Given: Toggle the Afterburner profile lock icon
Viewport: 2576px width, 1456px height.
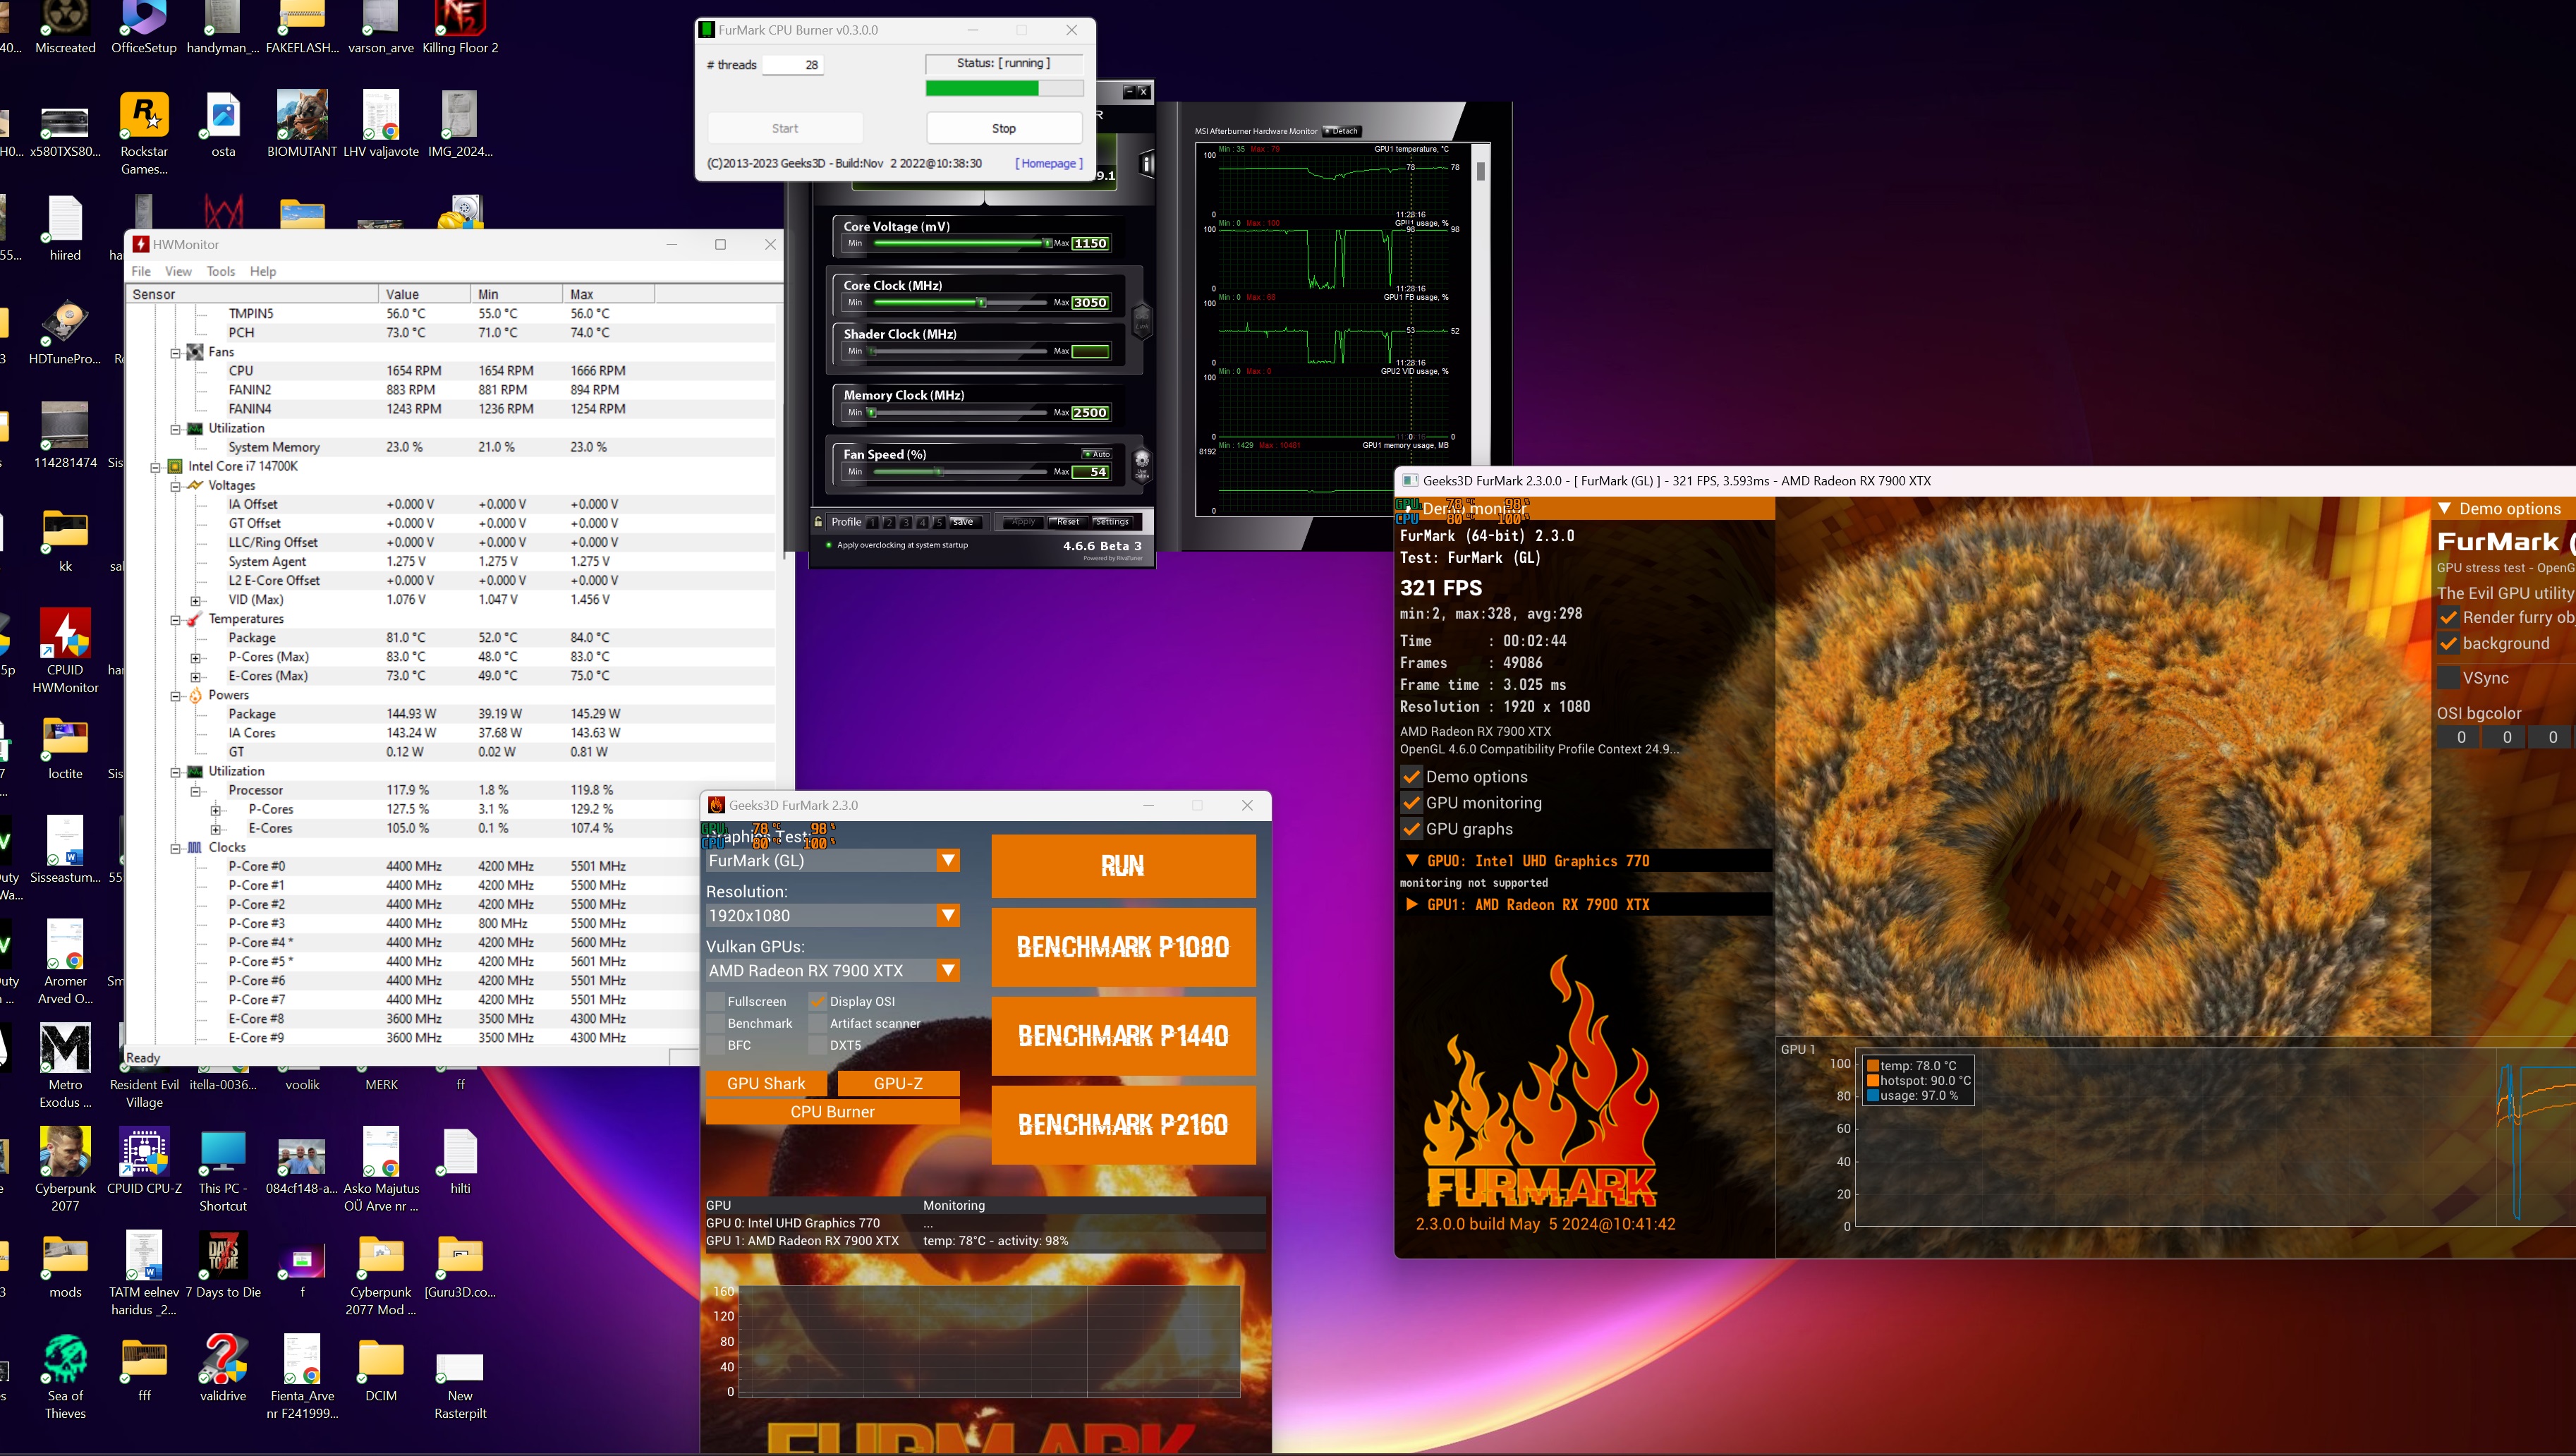Looking at the screenshot, I should tap(818, 522).
